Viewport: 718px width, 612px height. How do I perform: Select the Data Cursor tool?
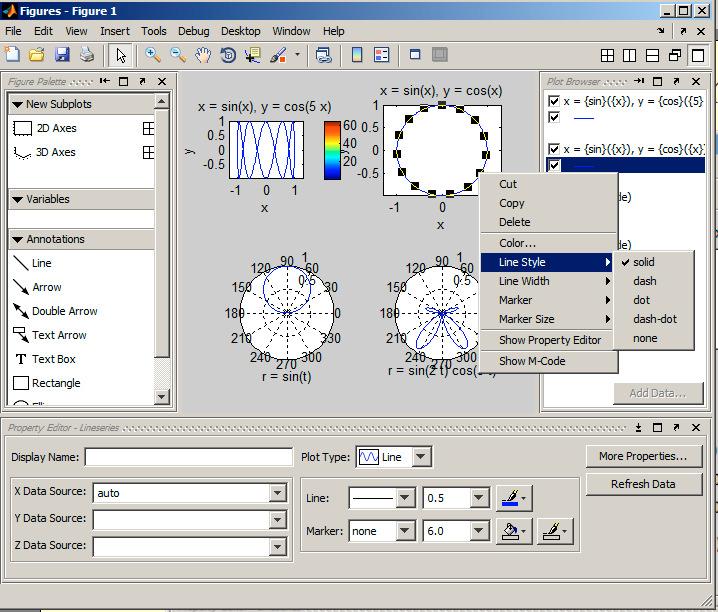click(253, 55)
